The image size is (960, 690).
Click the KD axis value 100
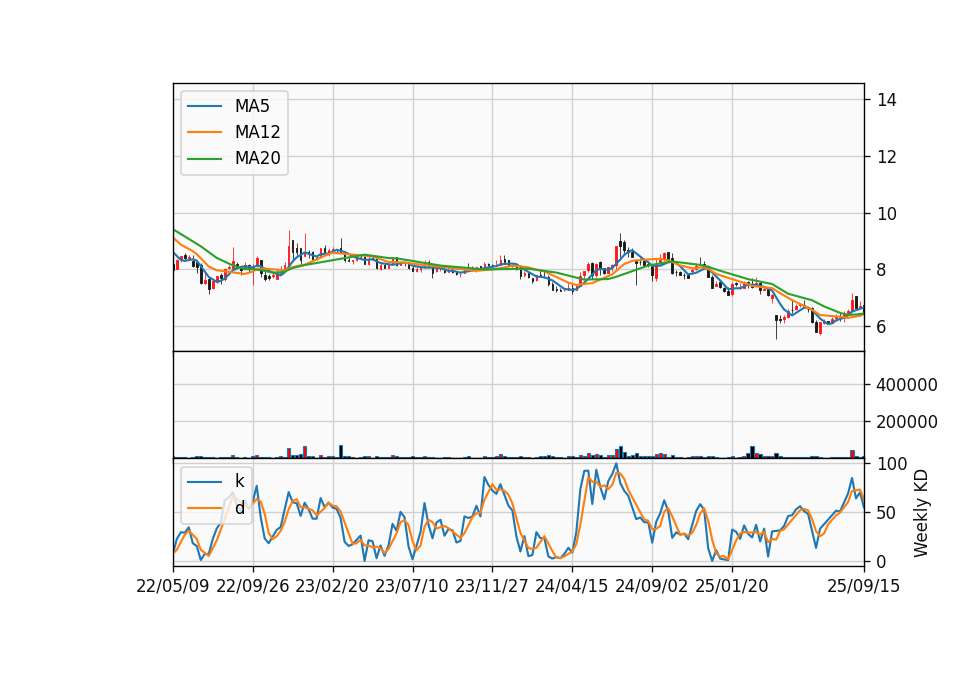[892, 464]
